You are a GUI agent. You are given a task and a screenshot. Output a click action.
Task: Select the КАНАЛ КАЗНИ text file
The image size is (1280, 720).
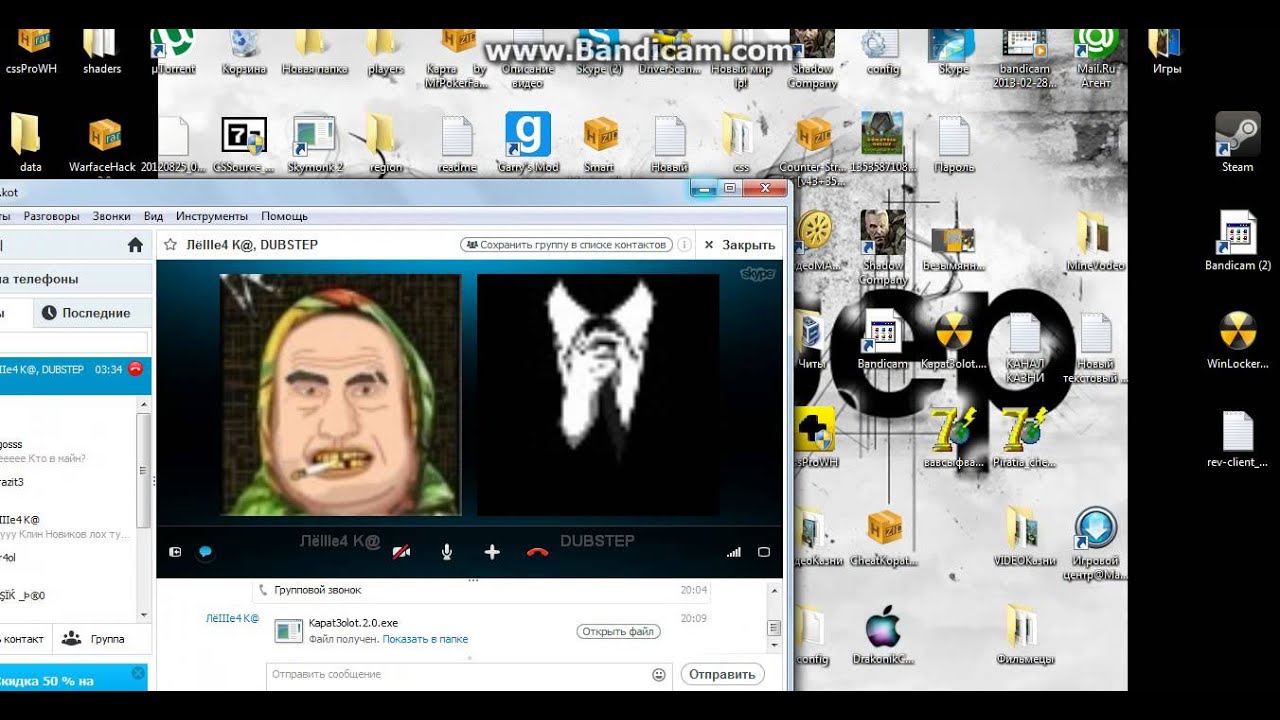point(1025,348)
